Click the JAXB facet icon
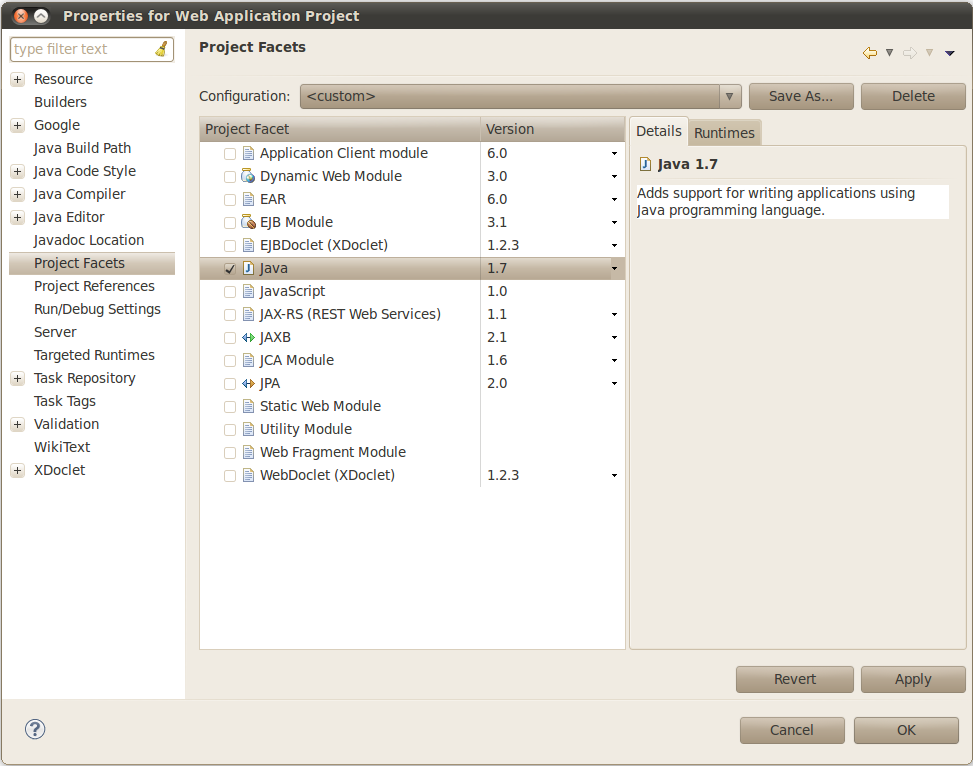The image size is (973, 766). point(248,337)
